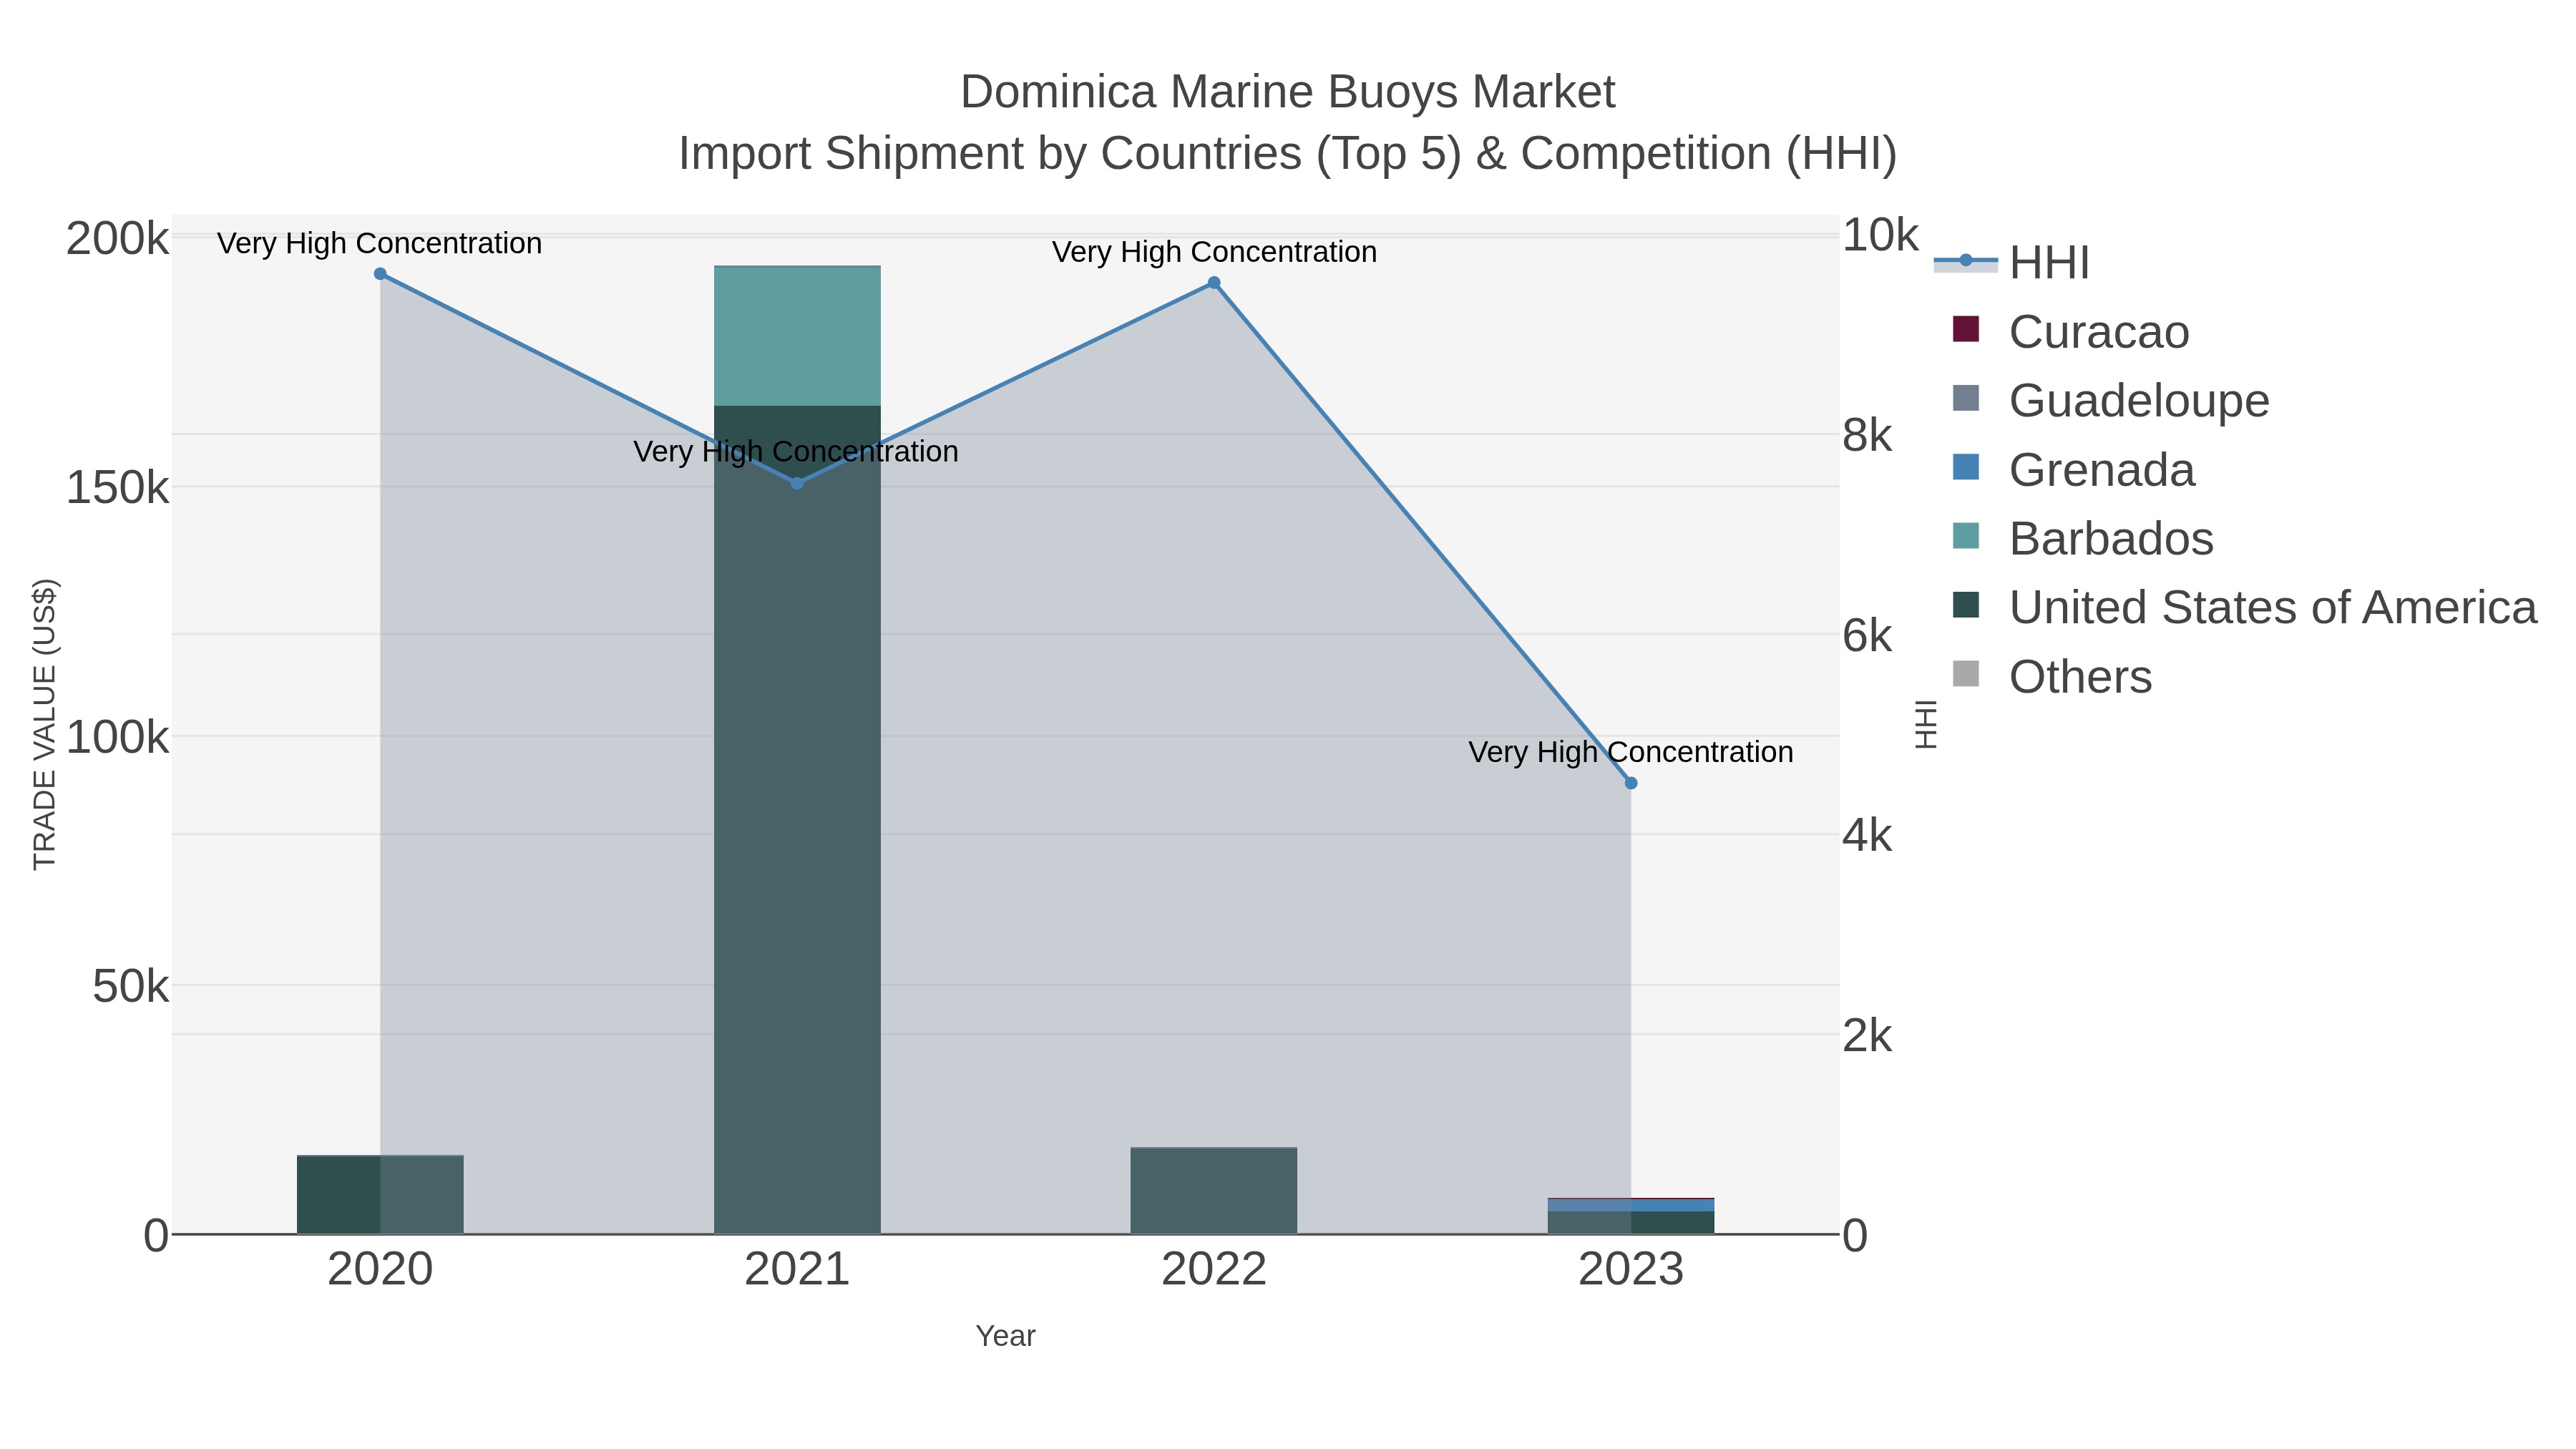The height and width of the screenshot is (1449, 2576).
Task: Click the HHI line marker icon in legend
Action: click(x=1966, y=261)
